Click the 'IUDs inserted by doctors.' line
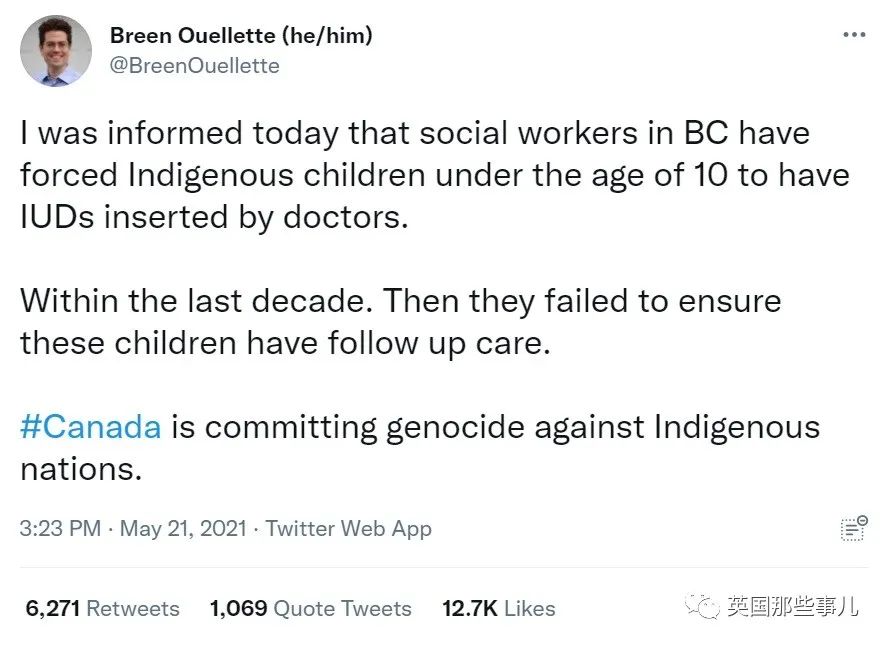The width and height of the screenshot is (887, 645). click(214, 217)
